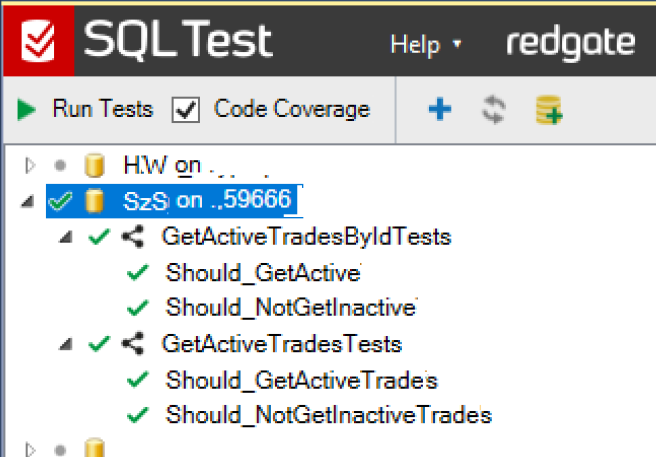Viewport: 656px width, 457px height.
Task: Click the blue plus add test icon
Action: [x=439, y=110]
